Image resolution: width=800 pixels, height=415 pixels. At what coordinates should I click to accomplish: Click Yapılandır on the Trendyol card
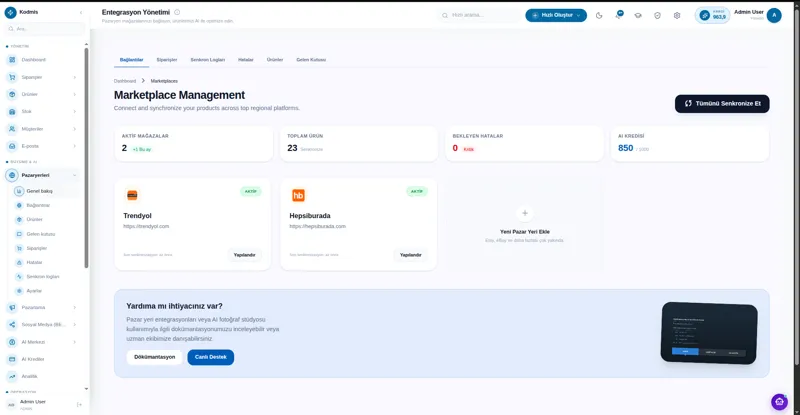244,255
